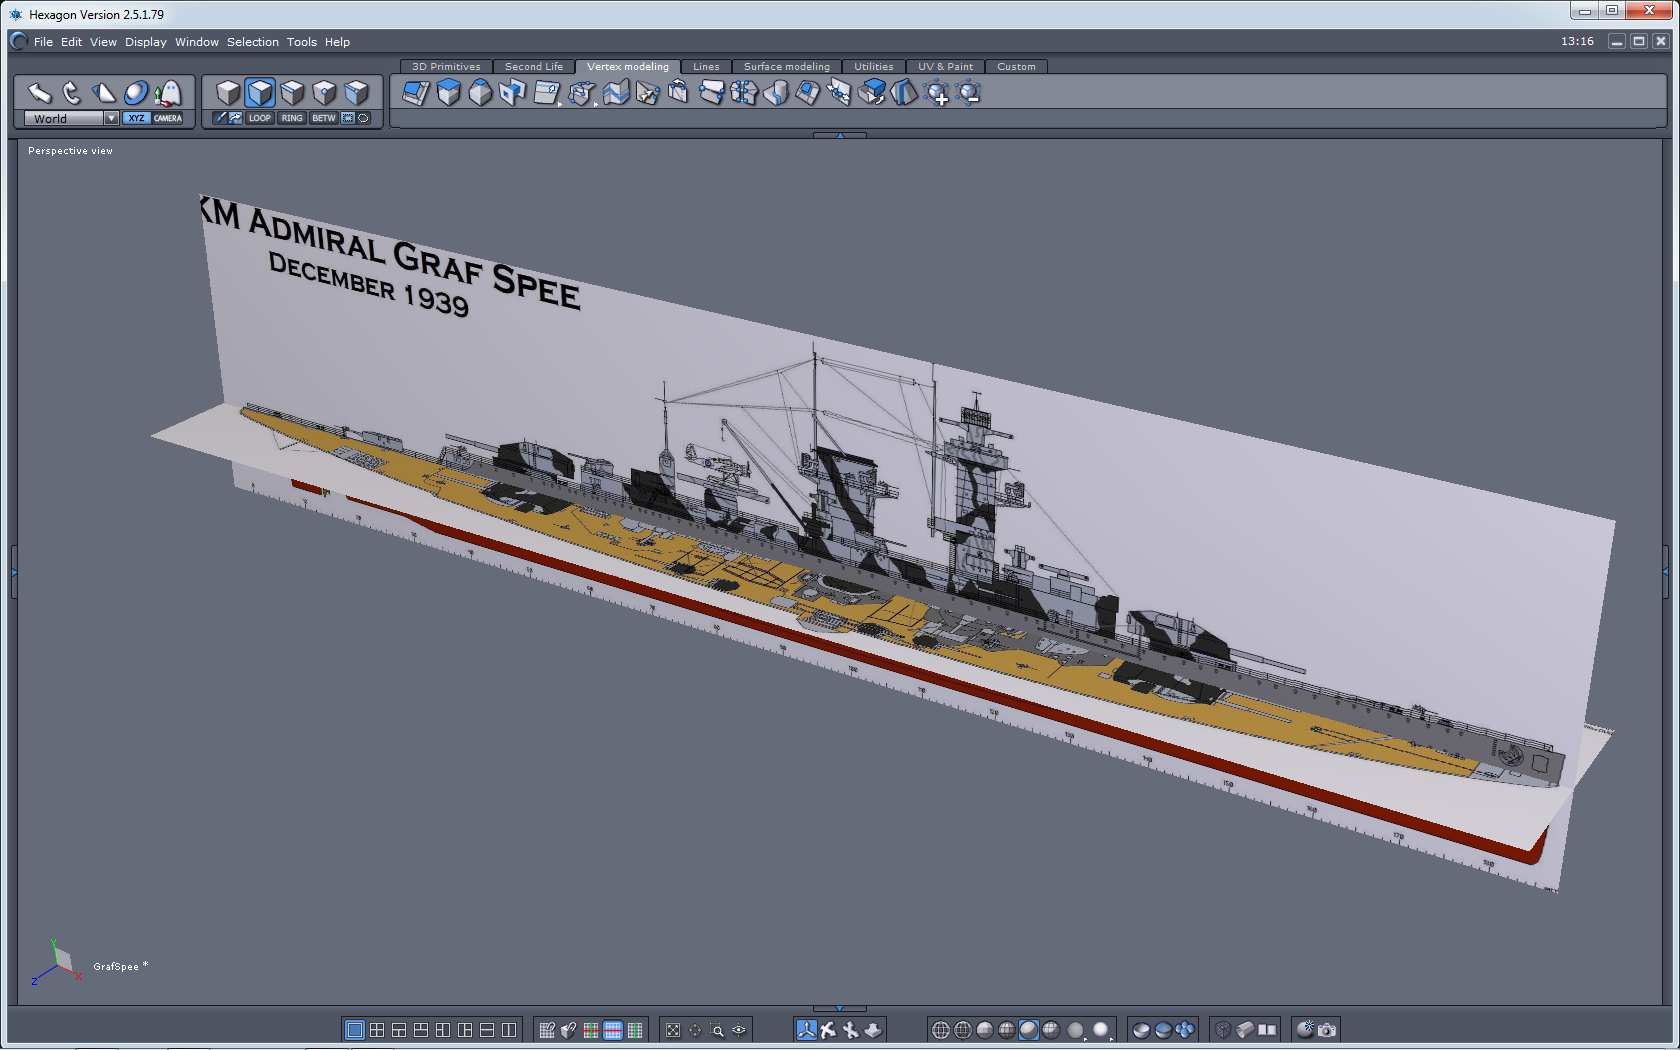Viewport: 1680px width, 1050px height.
Task: Activate the Rotate manipulator tool
Action: pos(71,93)
